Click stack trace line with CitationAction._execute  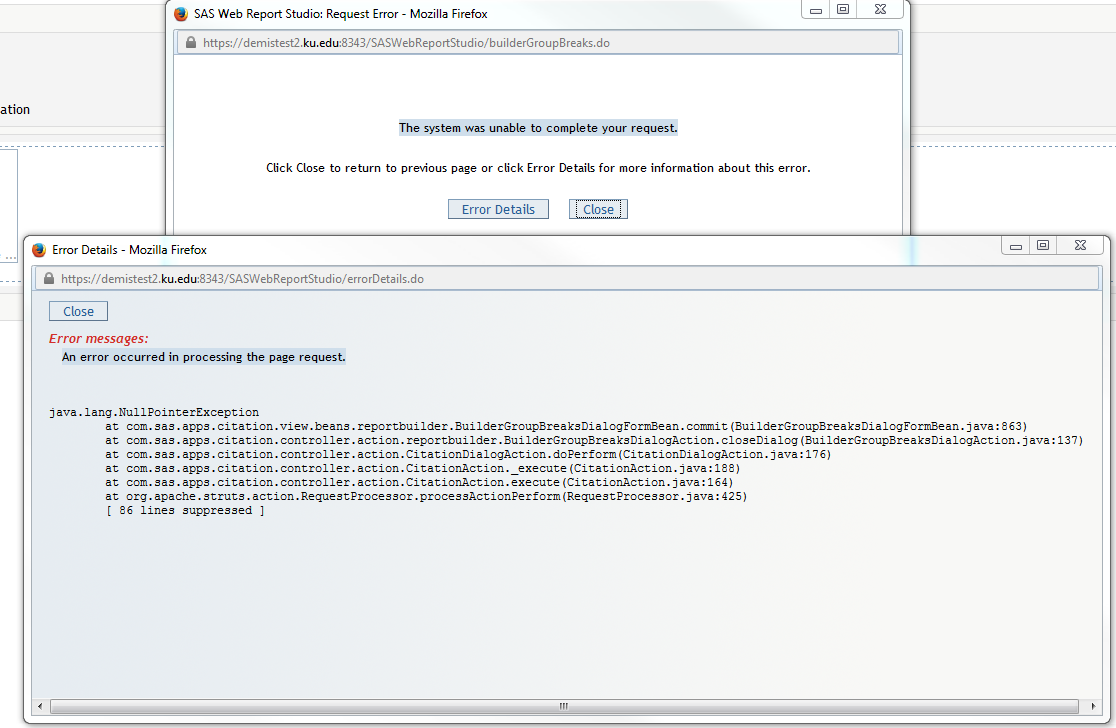[x=423, y=468]
